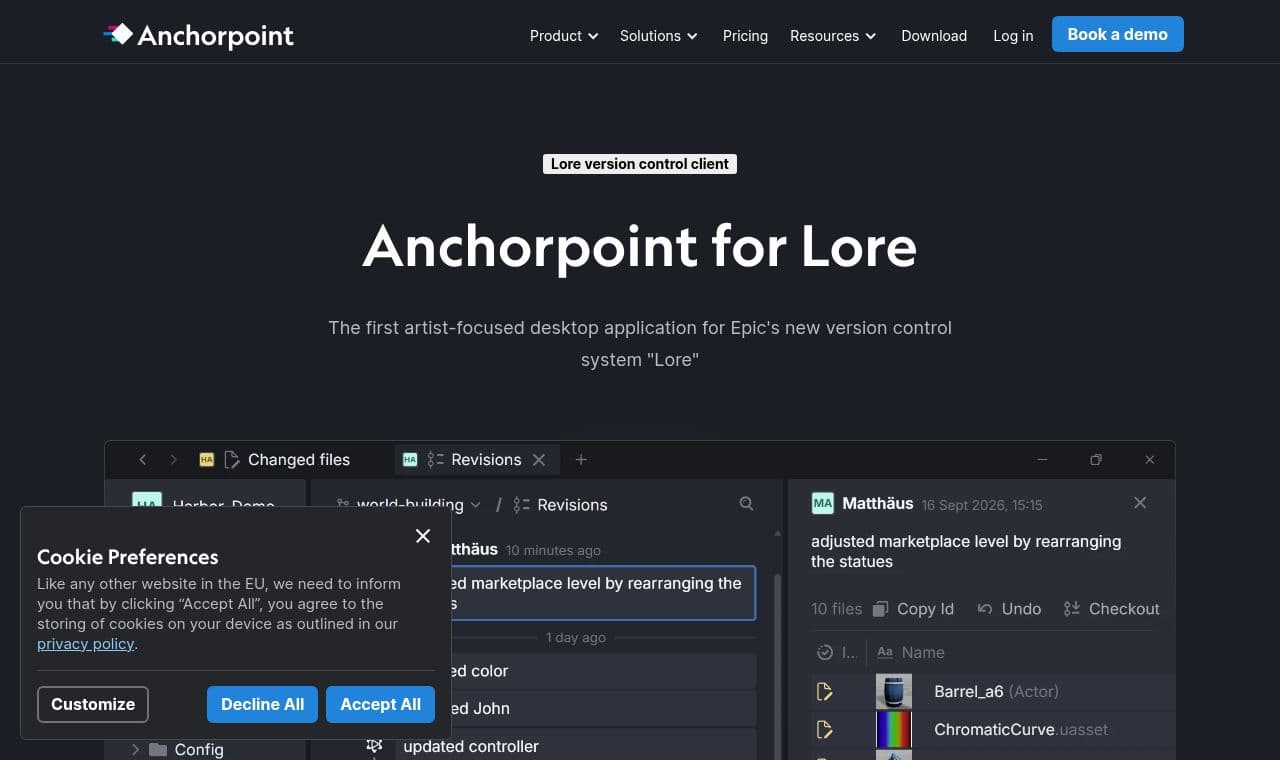Screen dimensions: 1280x760
Task: Click the Copy Id button
Action: [914, 609]
